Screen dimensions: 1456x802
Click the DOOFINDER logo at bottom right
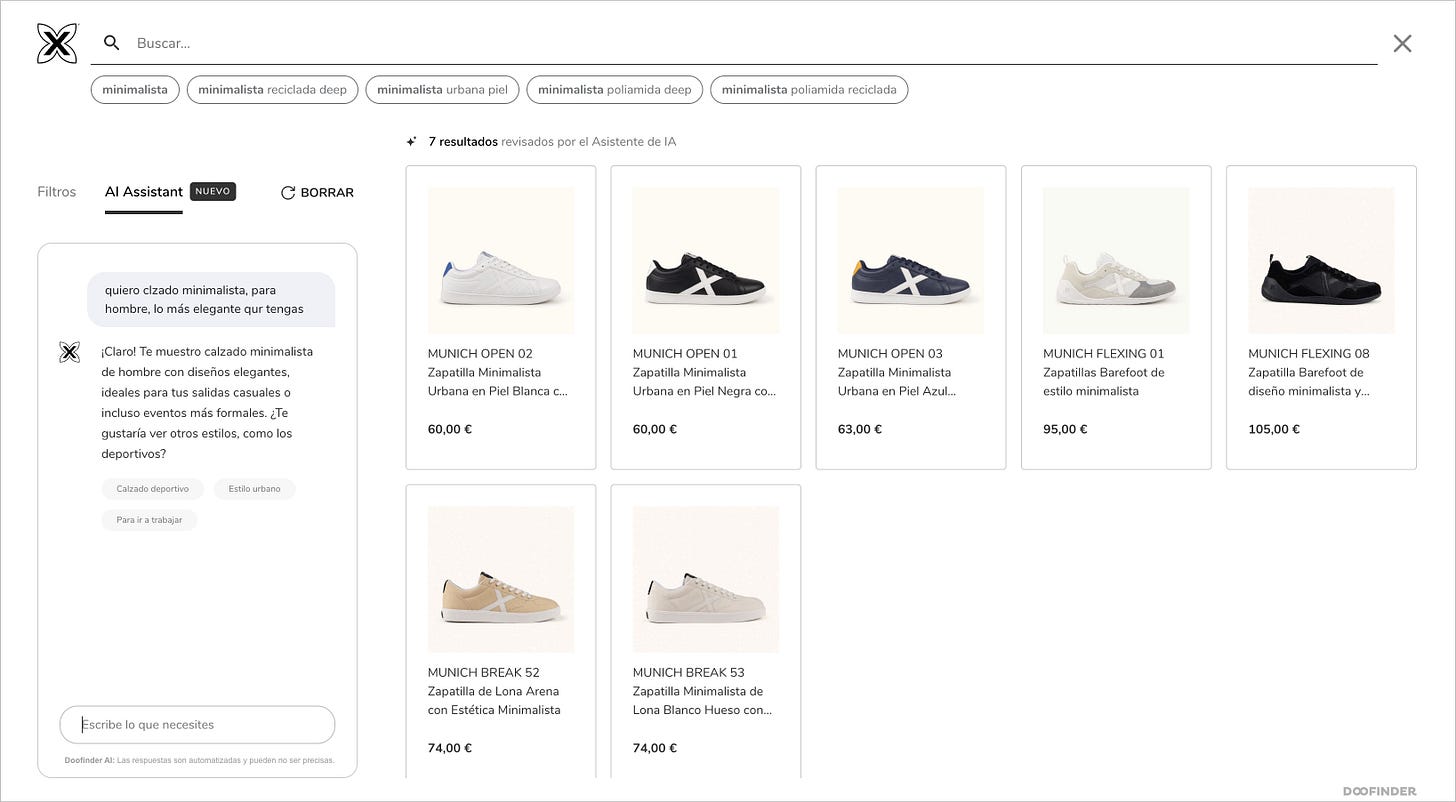coord(1379,791)
